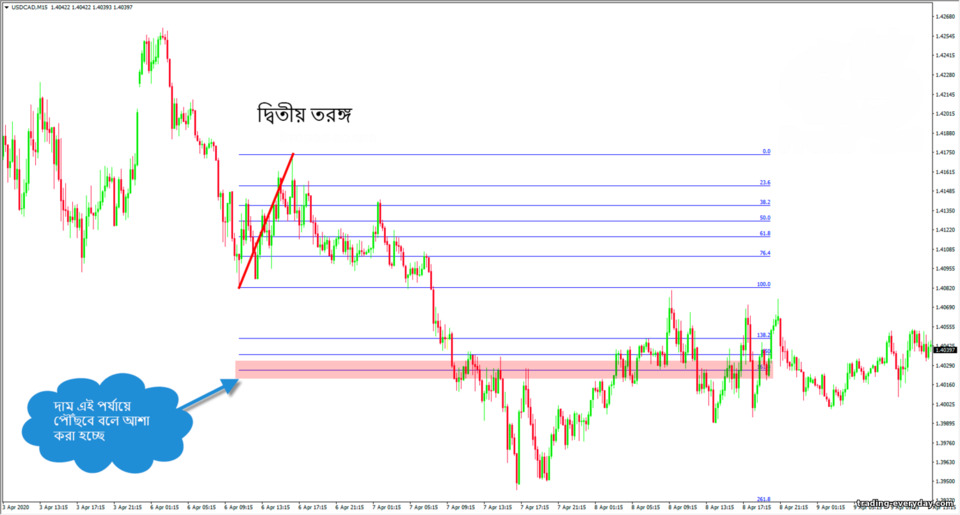The image size is (960, 515).
Task: Click the 1.42015 price axis label
Action: pos(945,113)
